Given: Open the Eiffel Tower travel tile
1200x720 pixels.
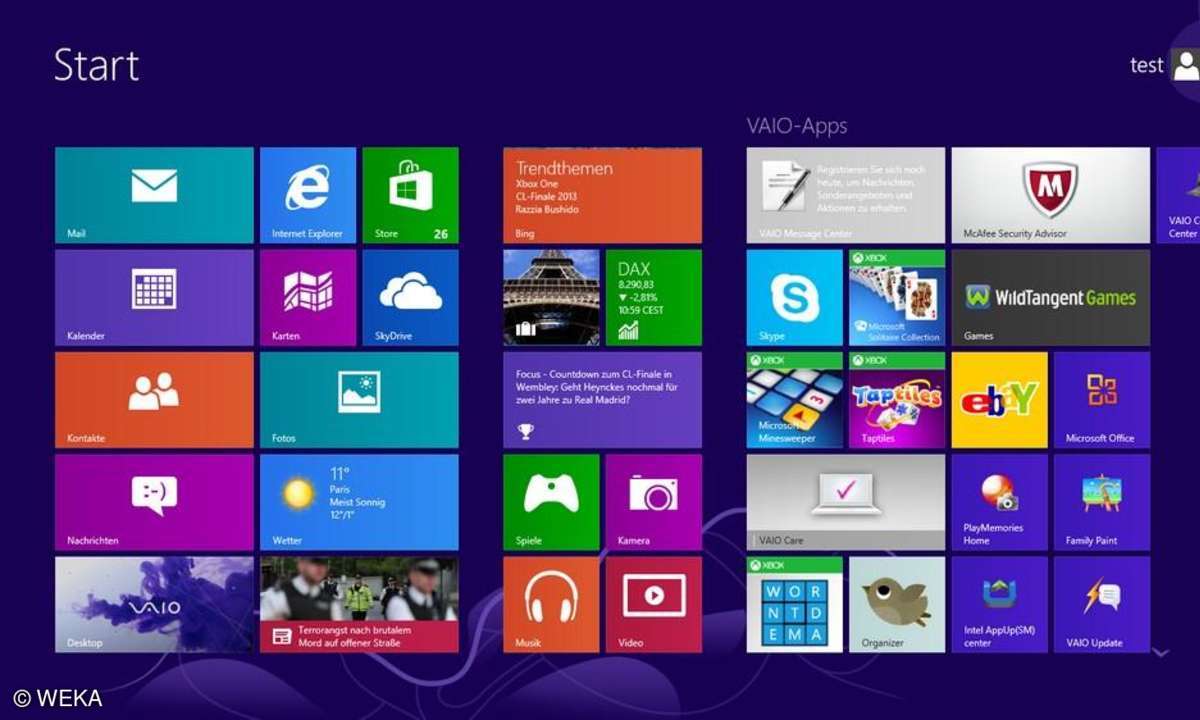Looking at the screenshot, I should [x=551, y=298].
